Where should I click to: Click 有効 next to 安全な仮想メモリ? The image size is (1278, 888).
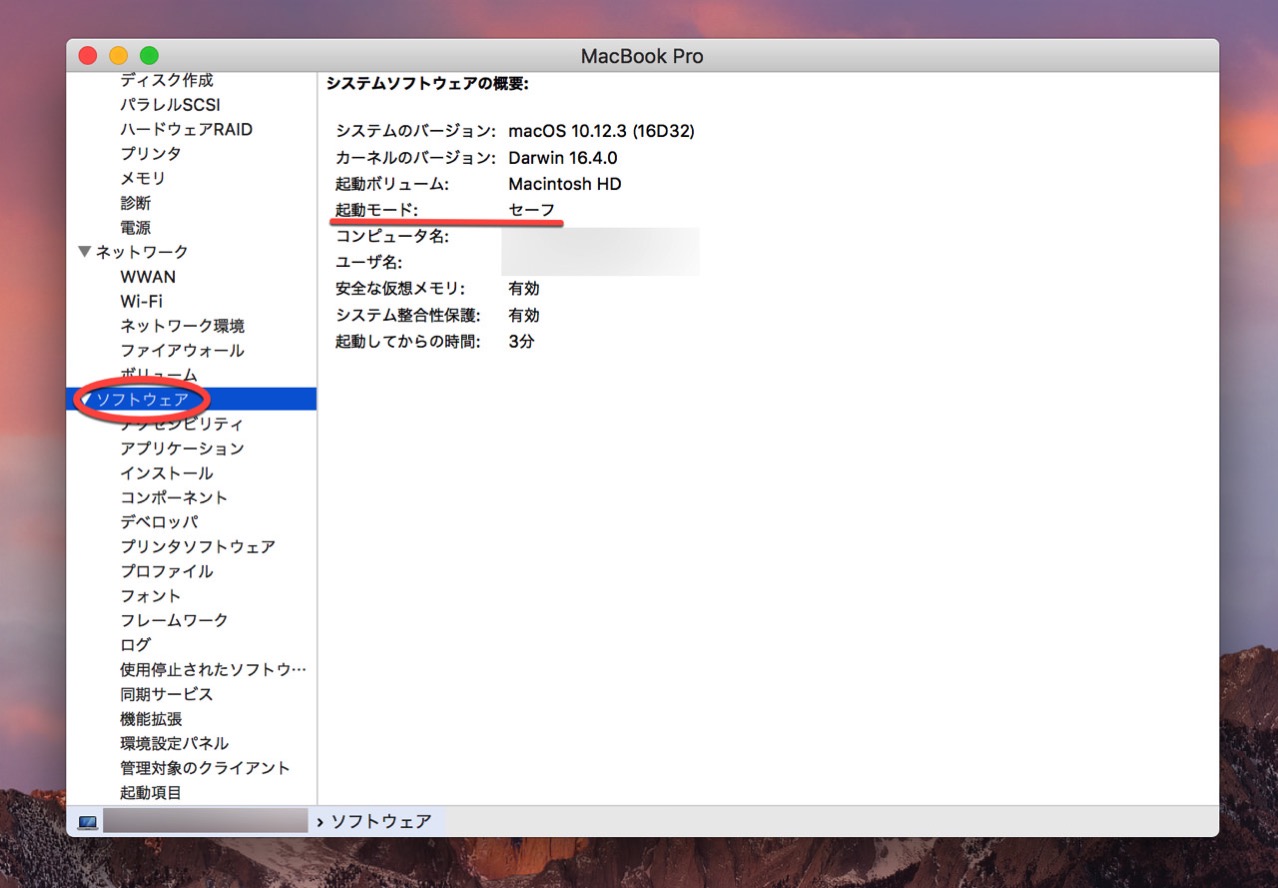coord(523,289)
